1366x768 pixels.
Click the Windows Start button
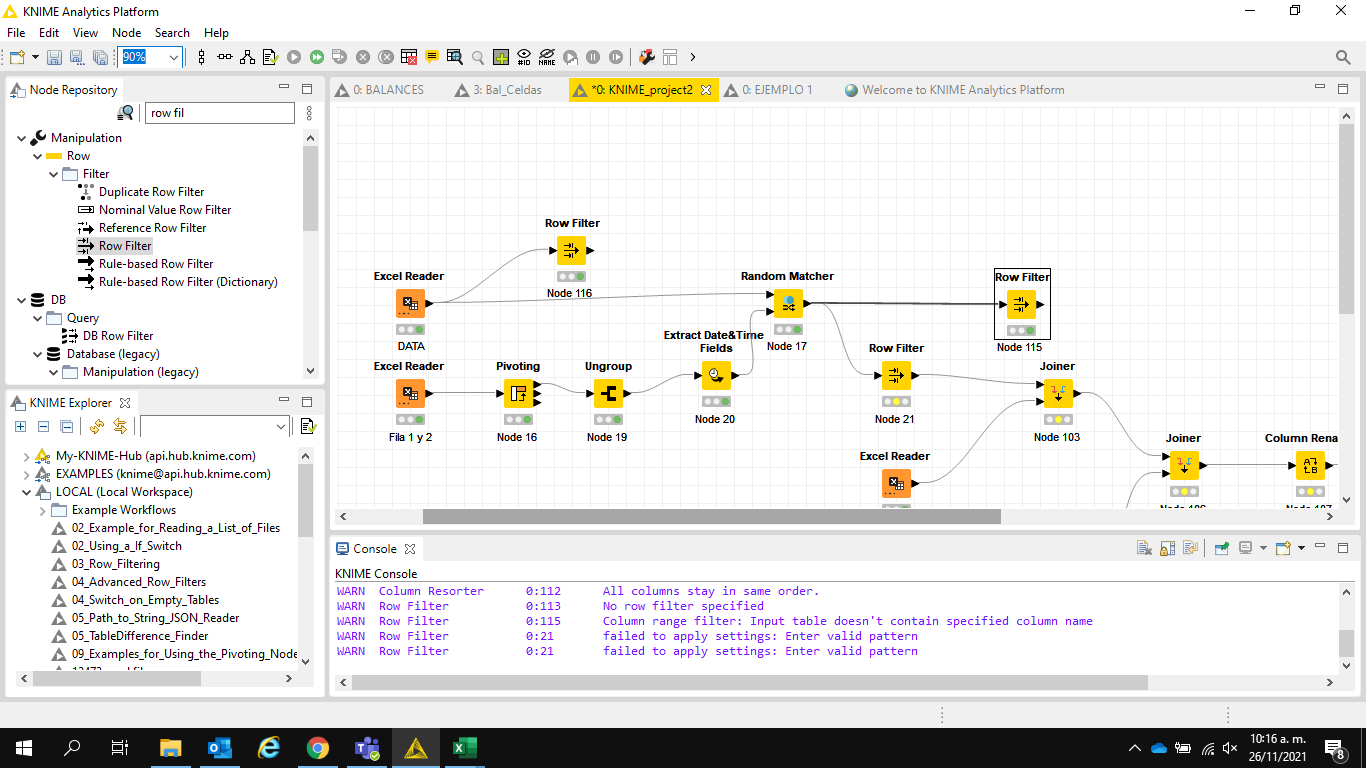[x=23, y=747]
